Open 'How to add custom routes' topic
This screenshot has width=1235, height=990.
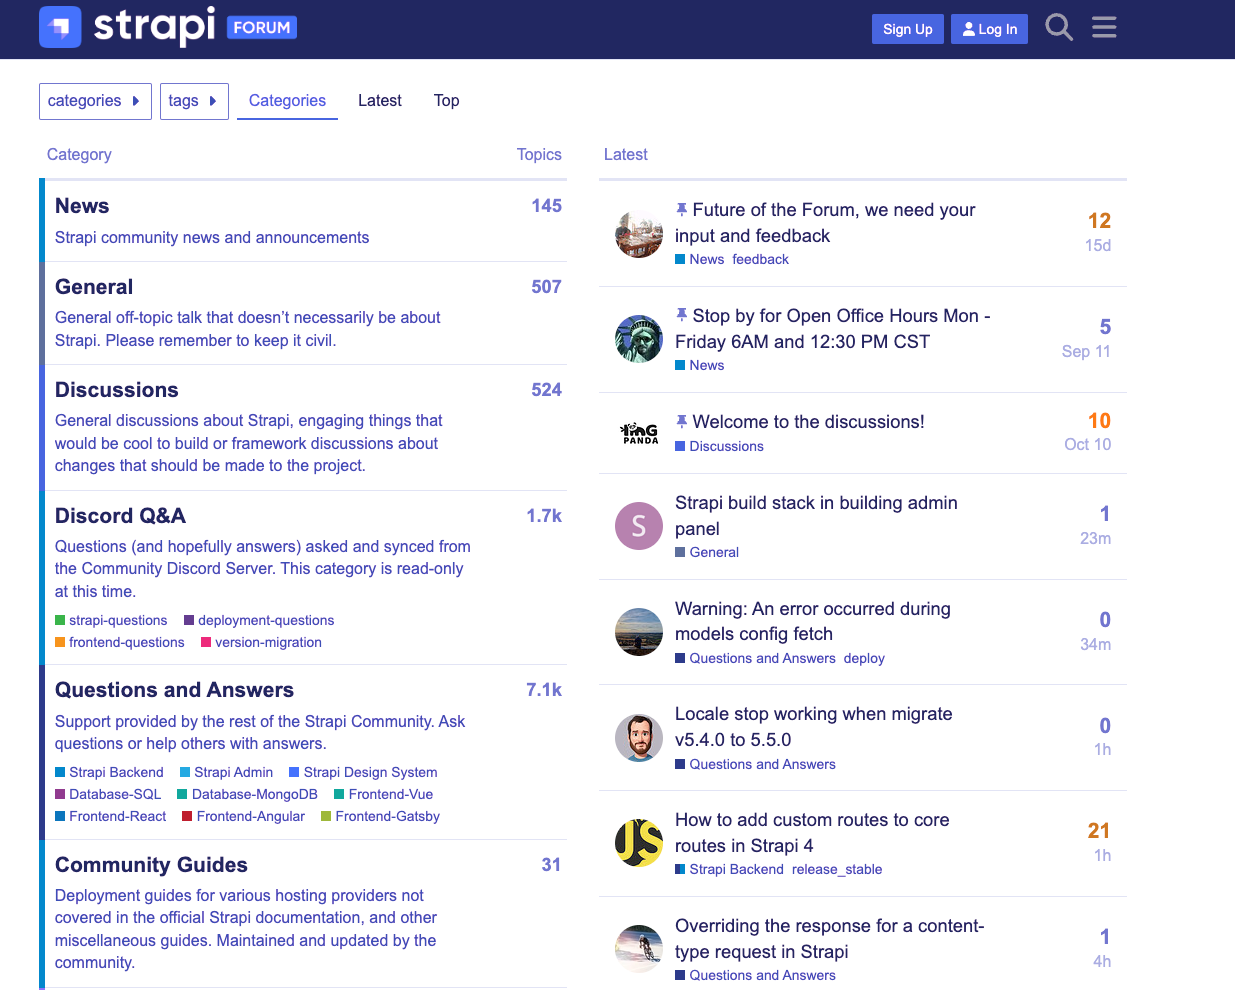pyautogui.click(x=812, y=833)
